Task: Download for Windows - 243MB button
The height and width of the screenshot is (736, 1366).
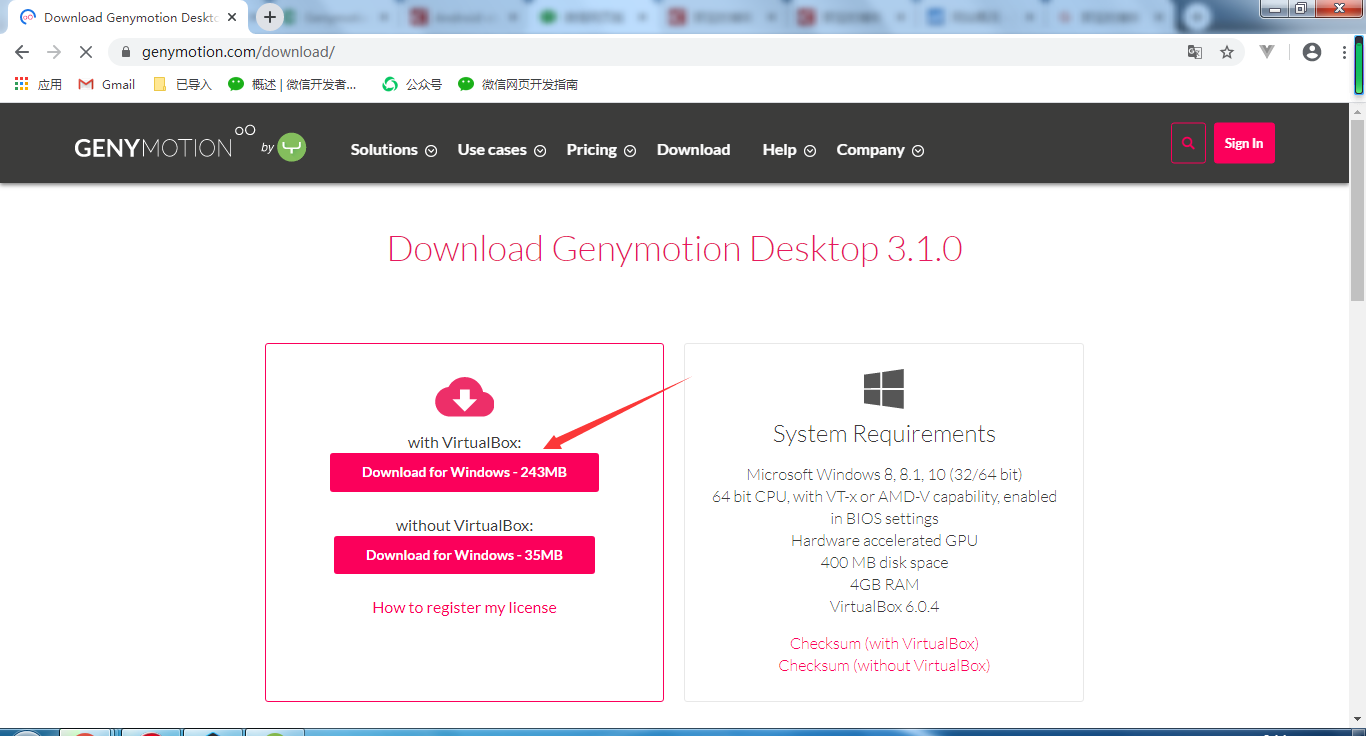Action: pyautogui.click(x=464, y=472)
